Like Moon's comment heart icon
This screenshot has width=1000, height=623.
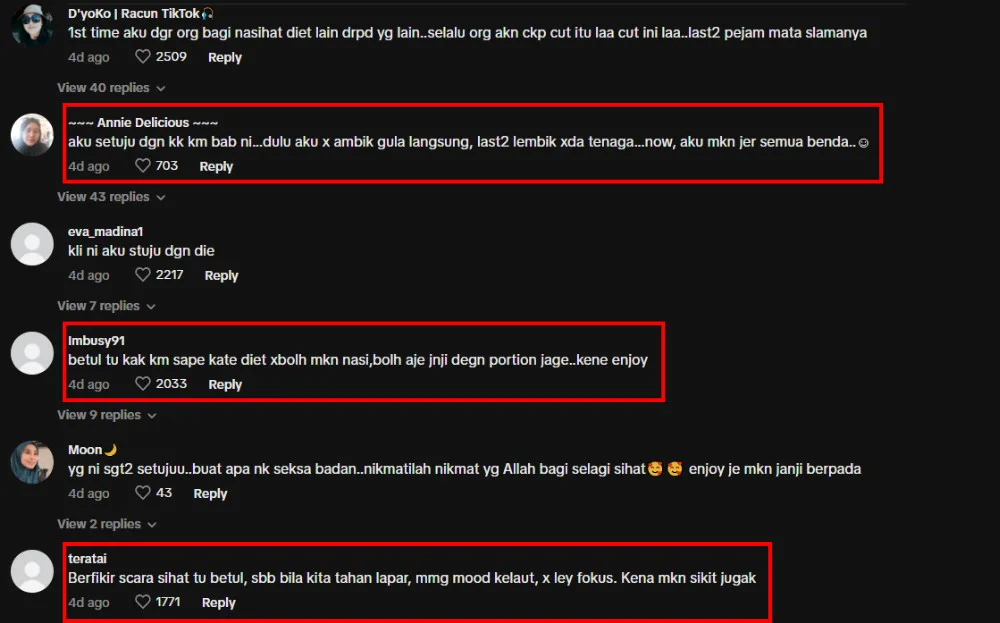(143, 493)
